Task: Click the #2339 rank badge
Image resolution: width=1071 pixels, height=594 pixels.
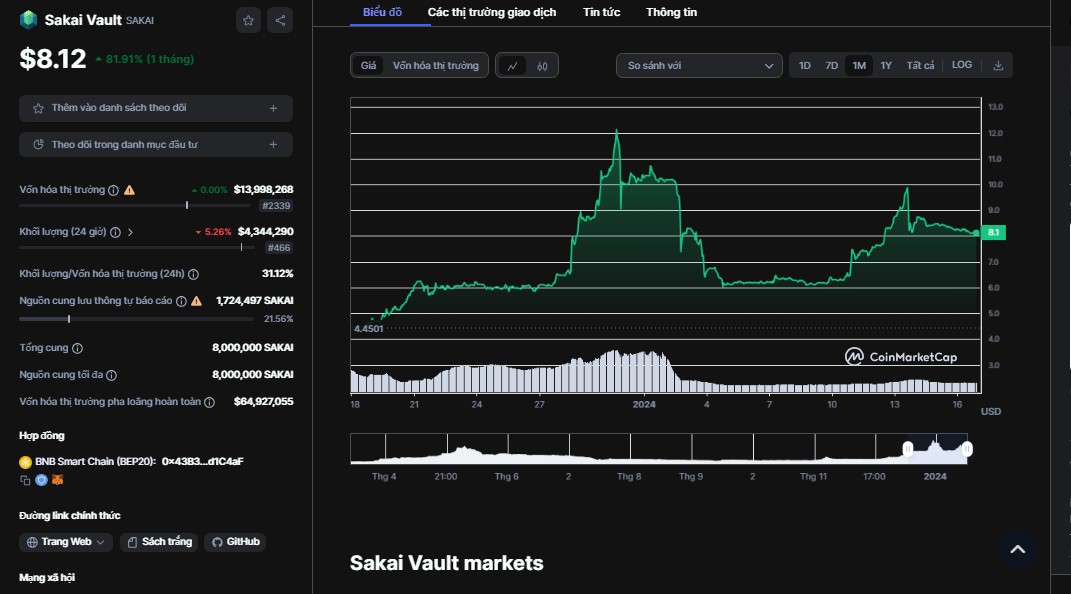Action: click(277, 206)
